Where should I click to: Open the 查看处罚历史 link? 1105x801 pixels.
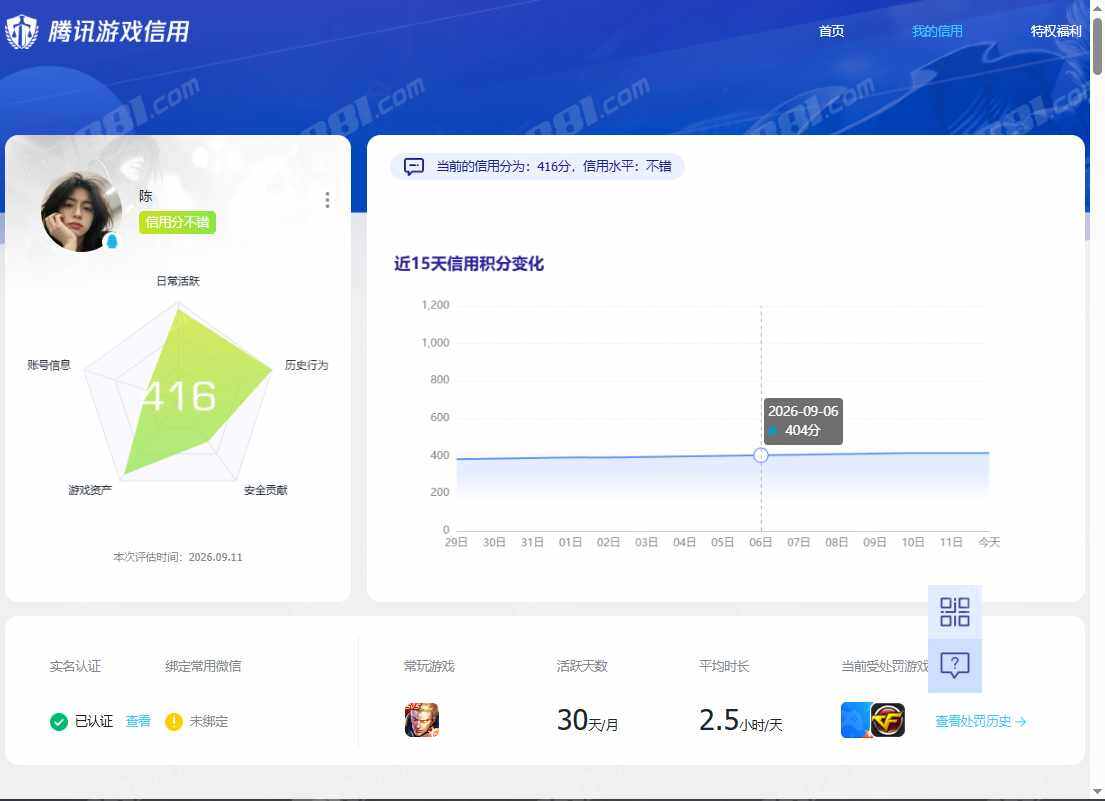pos(980,721)
